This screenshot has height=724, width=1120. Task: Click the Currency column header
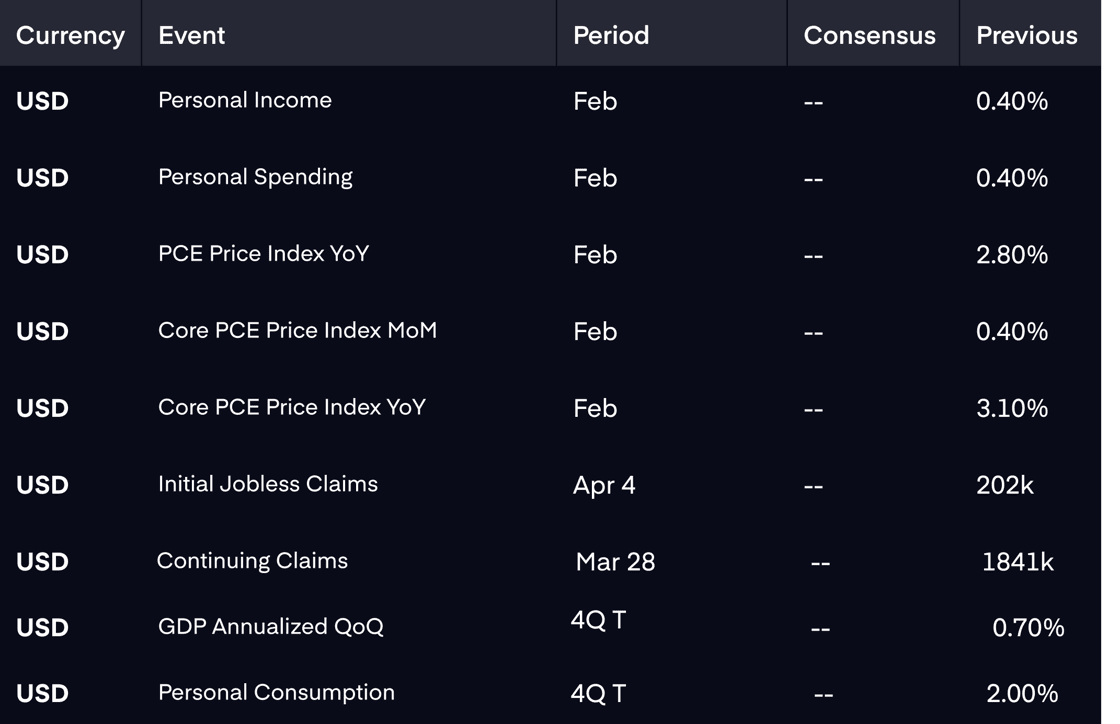[x=70, y=35]
